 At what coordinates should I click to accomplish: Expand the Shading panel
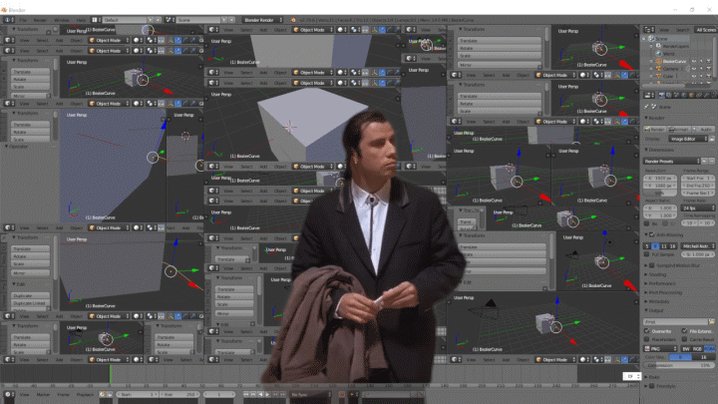pyautogui.click(x=656, y=274)
